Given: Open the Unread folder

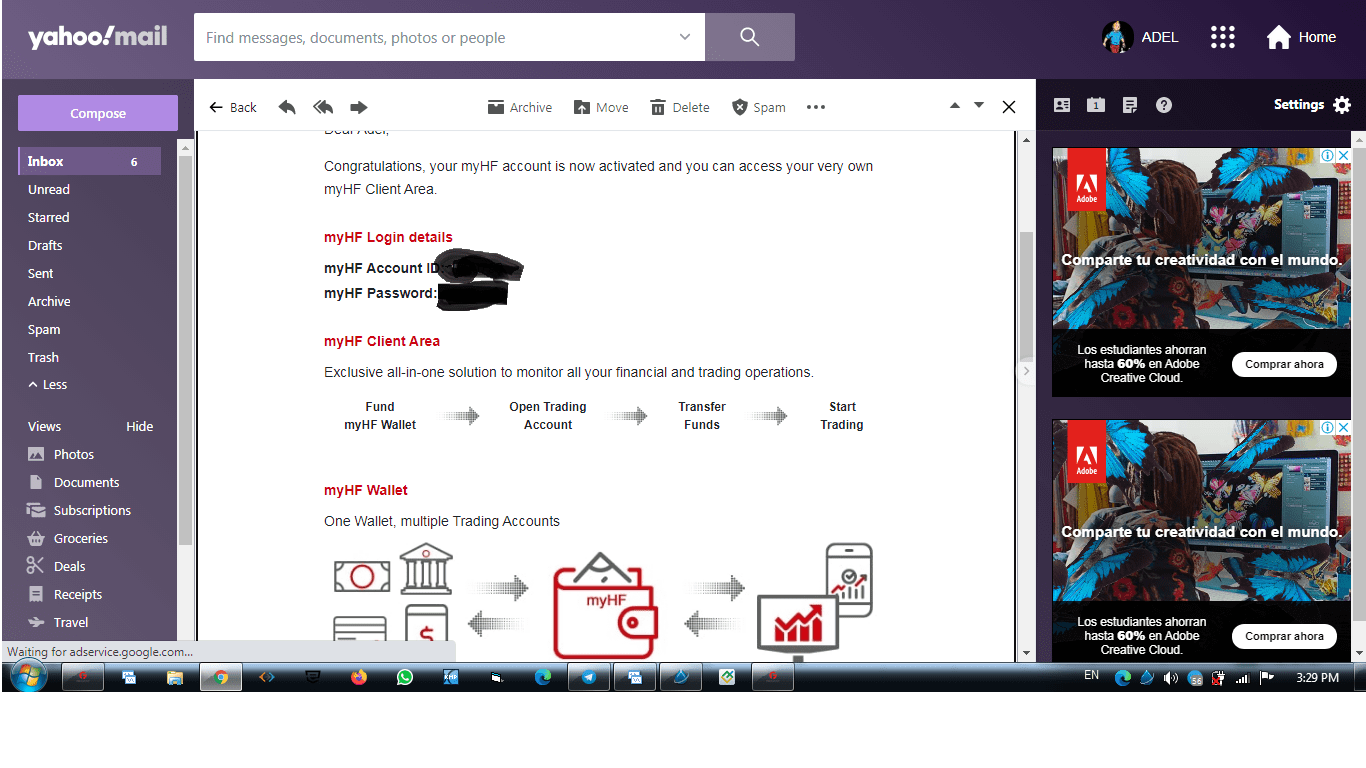Looking at the screenshot, I should click(x=49, y=189).
